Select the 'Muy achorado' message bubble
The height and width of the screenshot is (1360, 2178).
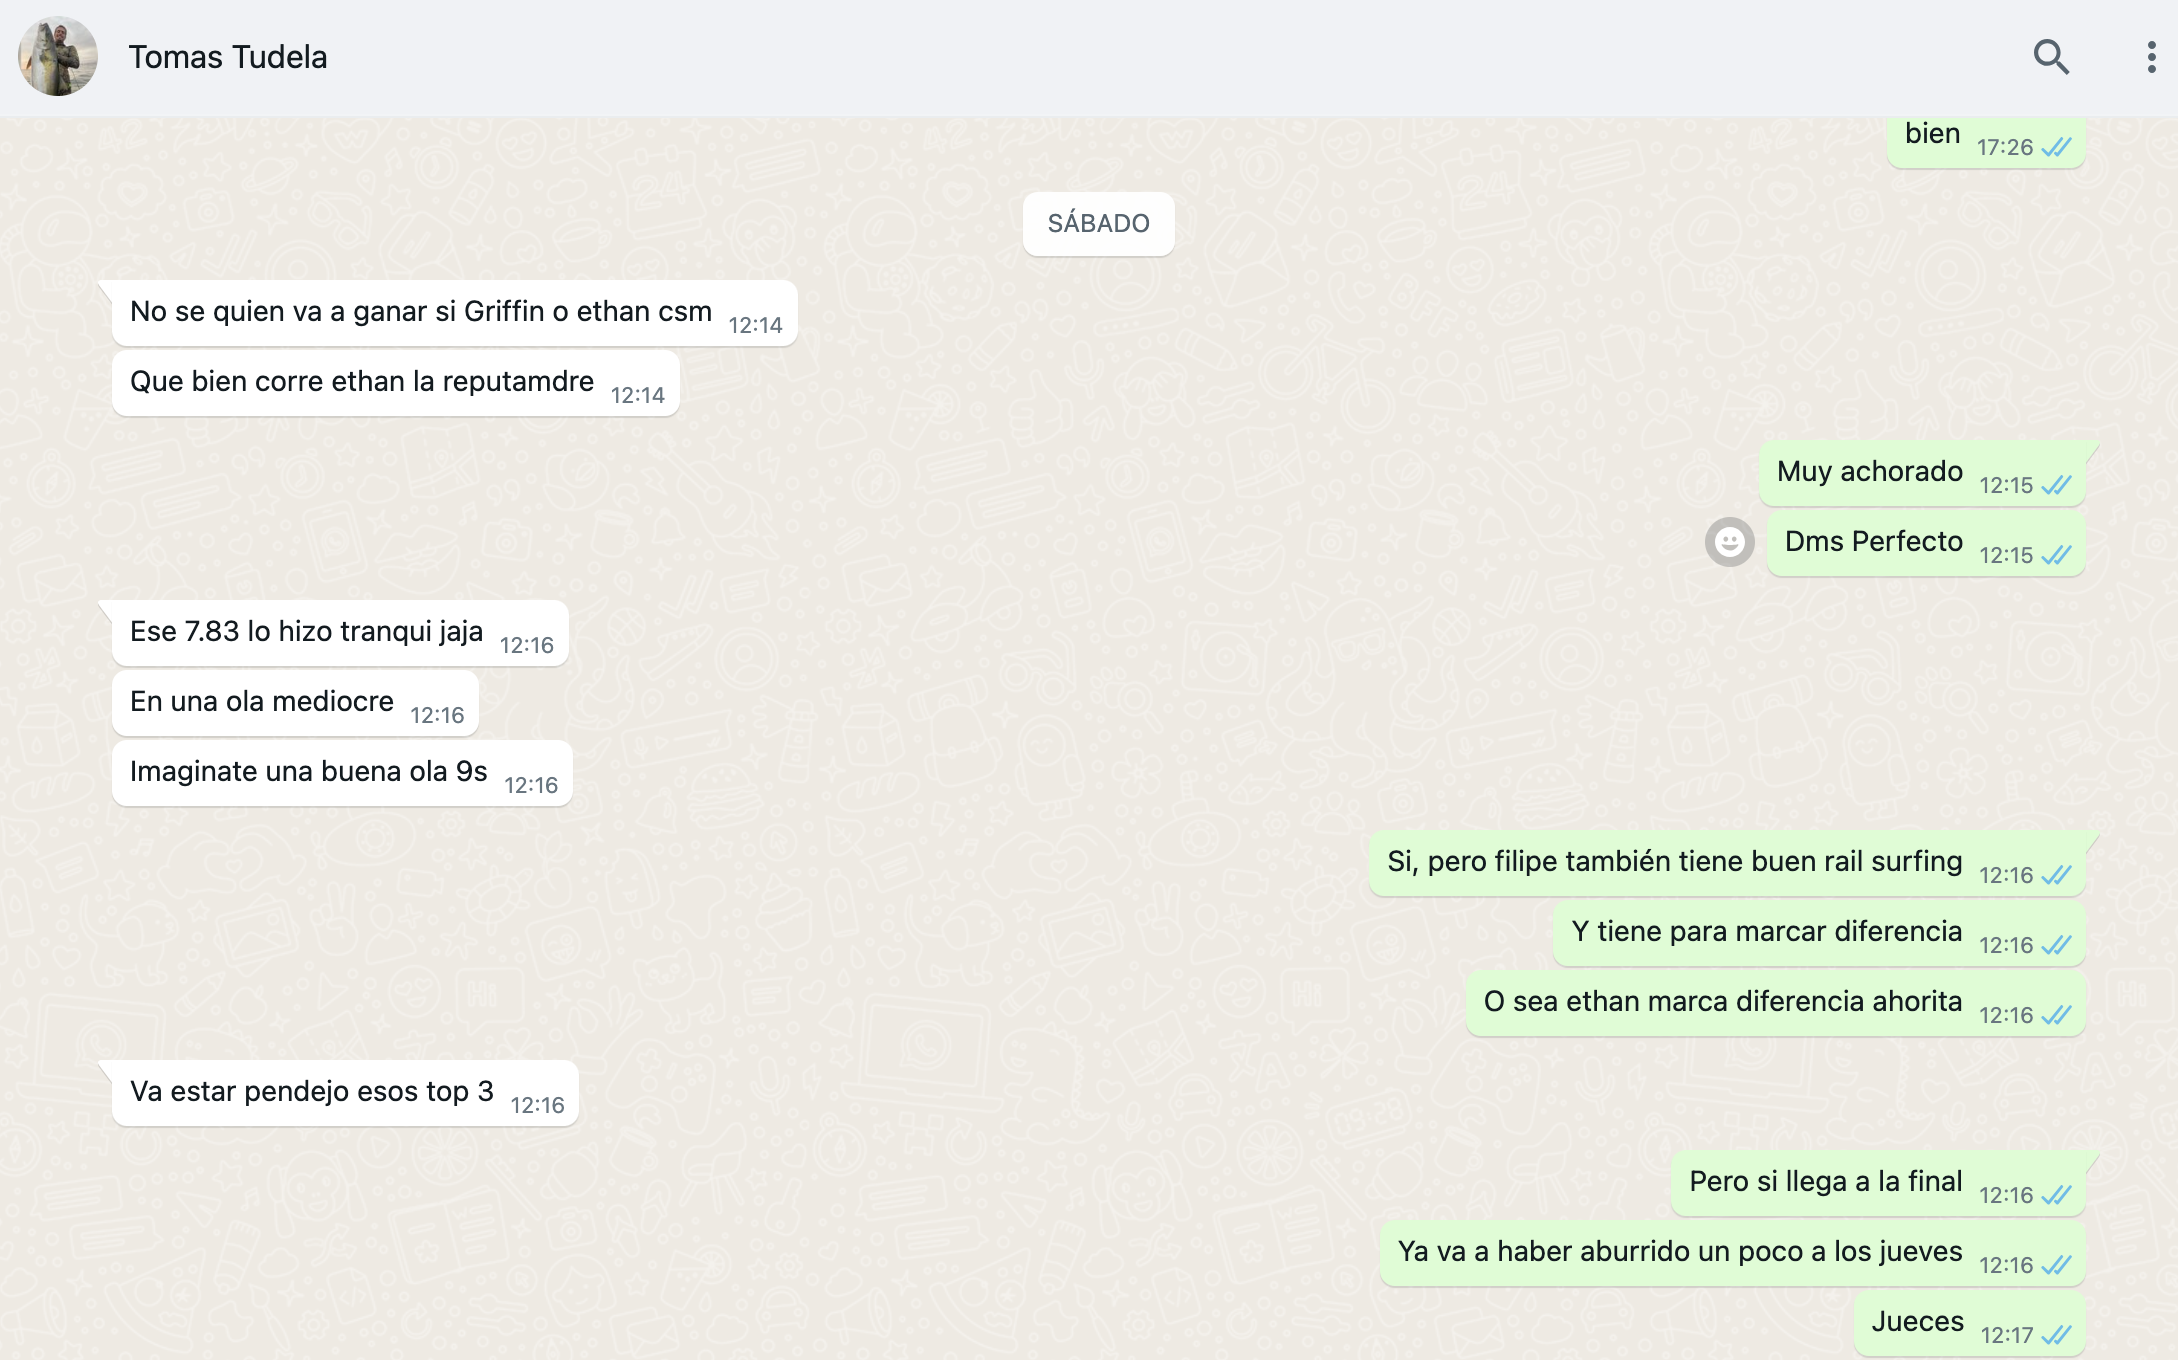[1922, 473]
